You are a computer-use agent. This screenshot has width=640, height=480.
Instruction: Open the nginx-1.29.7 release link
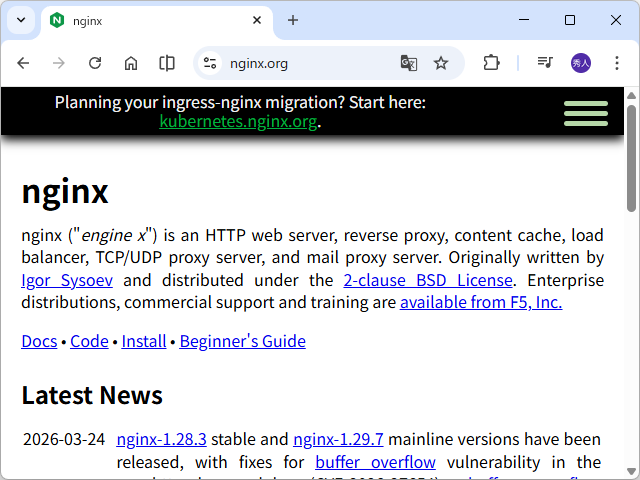338,440
